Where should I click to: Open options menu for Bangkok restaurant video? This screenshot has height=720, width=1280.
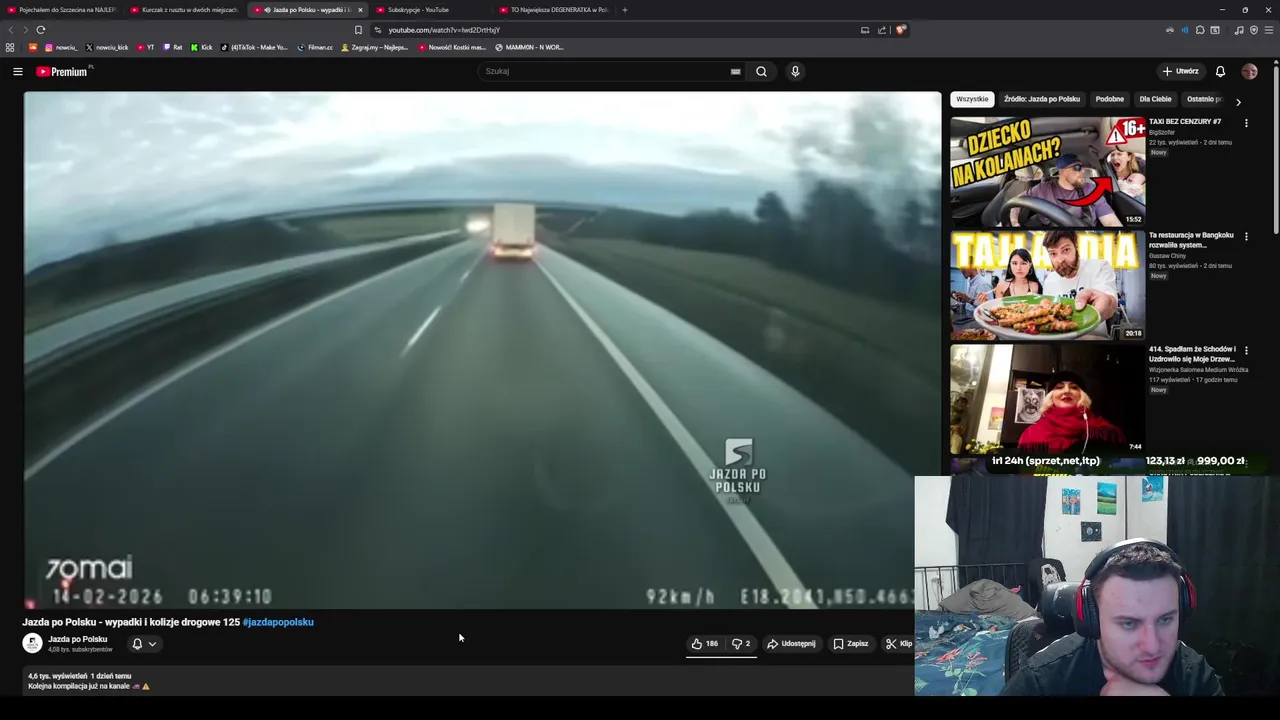[1246, 237]
